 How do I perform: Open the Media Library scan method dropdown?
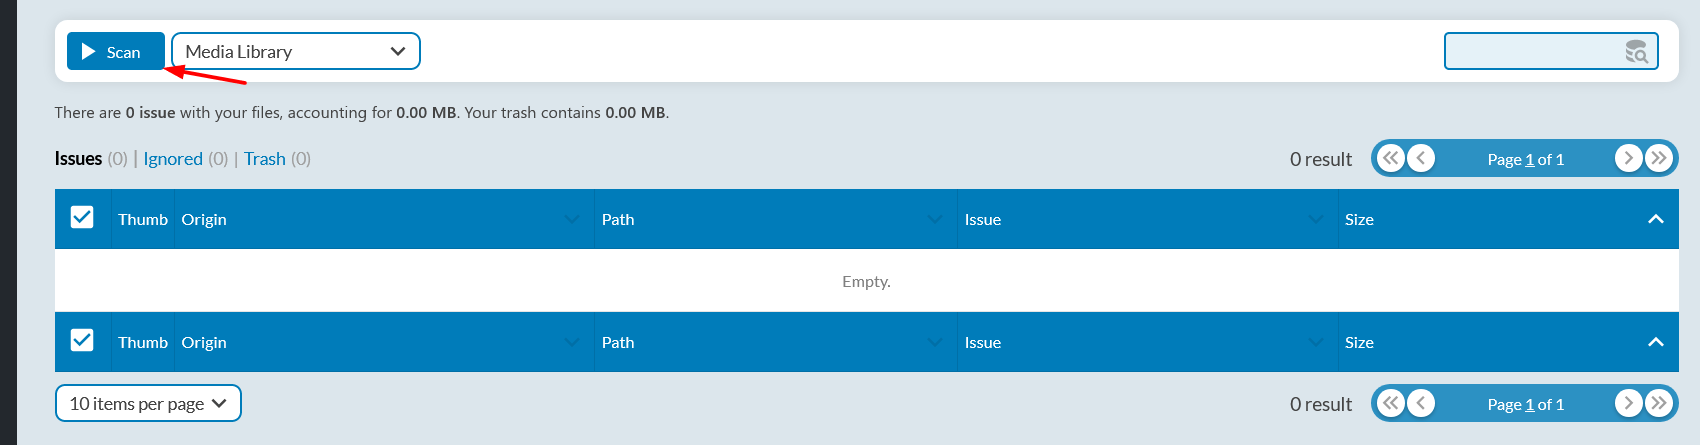296,51
